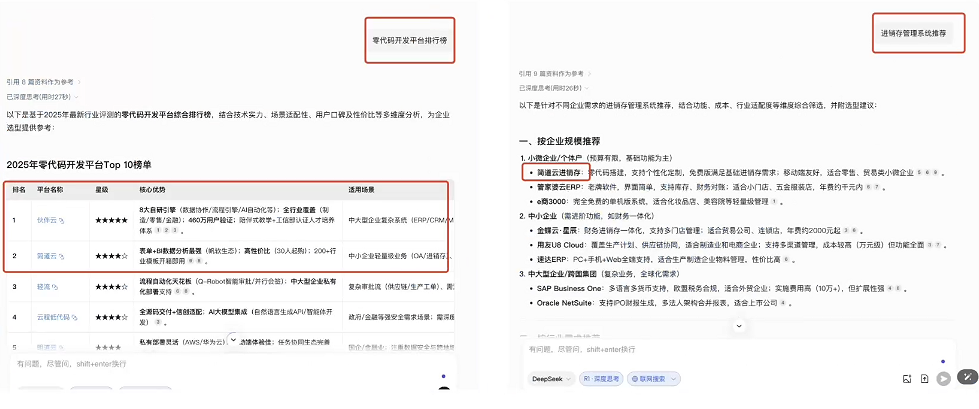Open the DeepSeek model selector
Image resolution: width=979 pixels, height=409 pixels.
(551, 379)
